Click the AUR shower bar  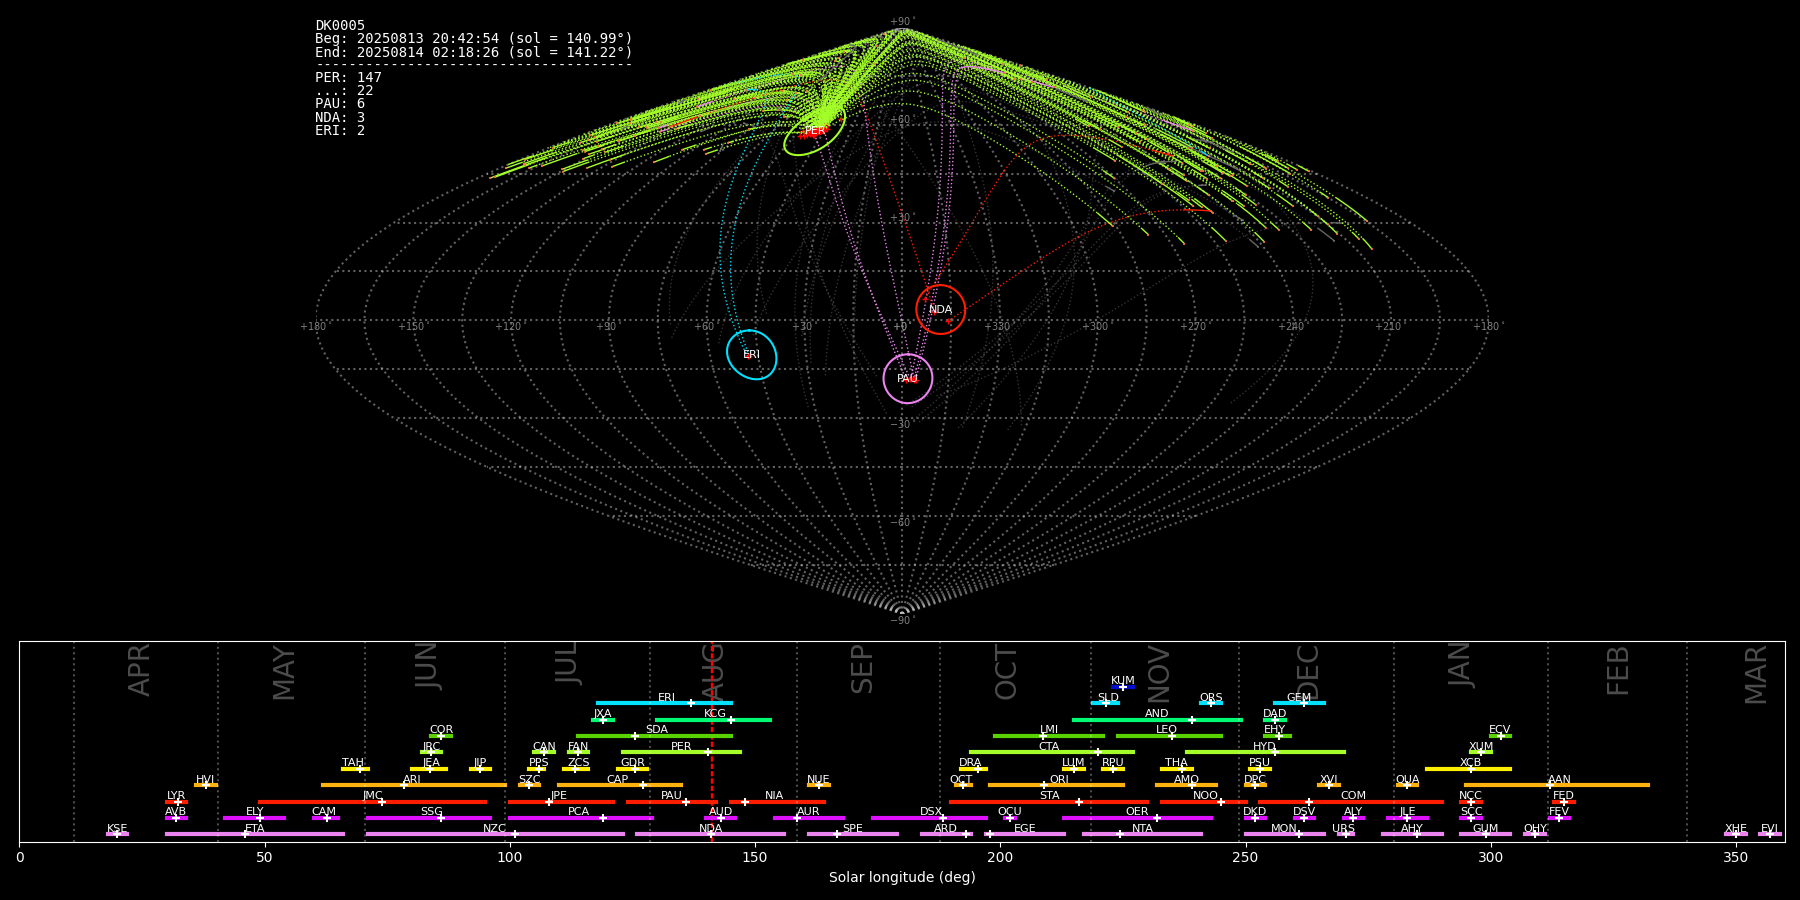(x=808, y=818)
